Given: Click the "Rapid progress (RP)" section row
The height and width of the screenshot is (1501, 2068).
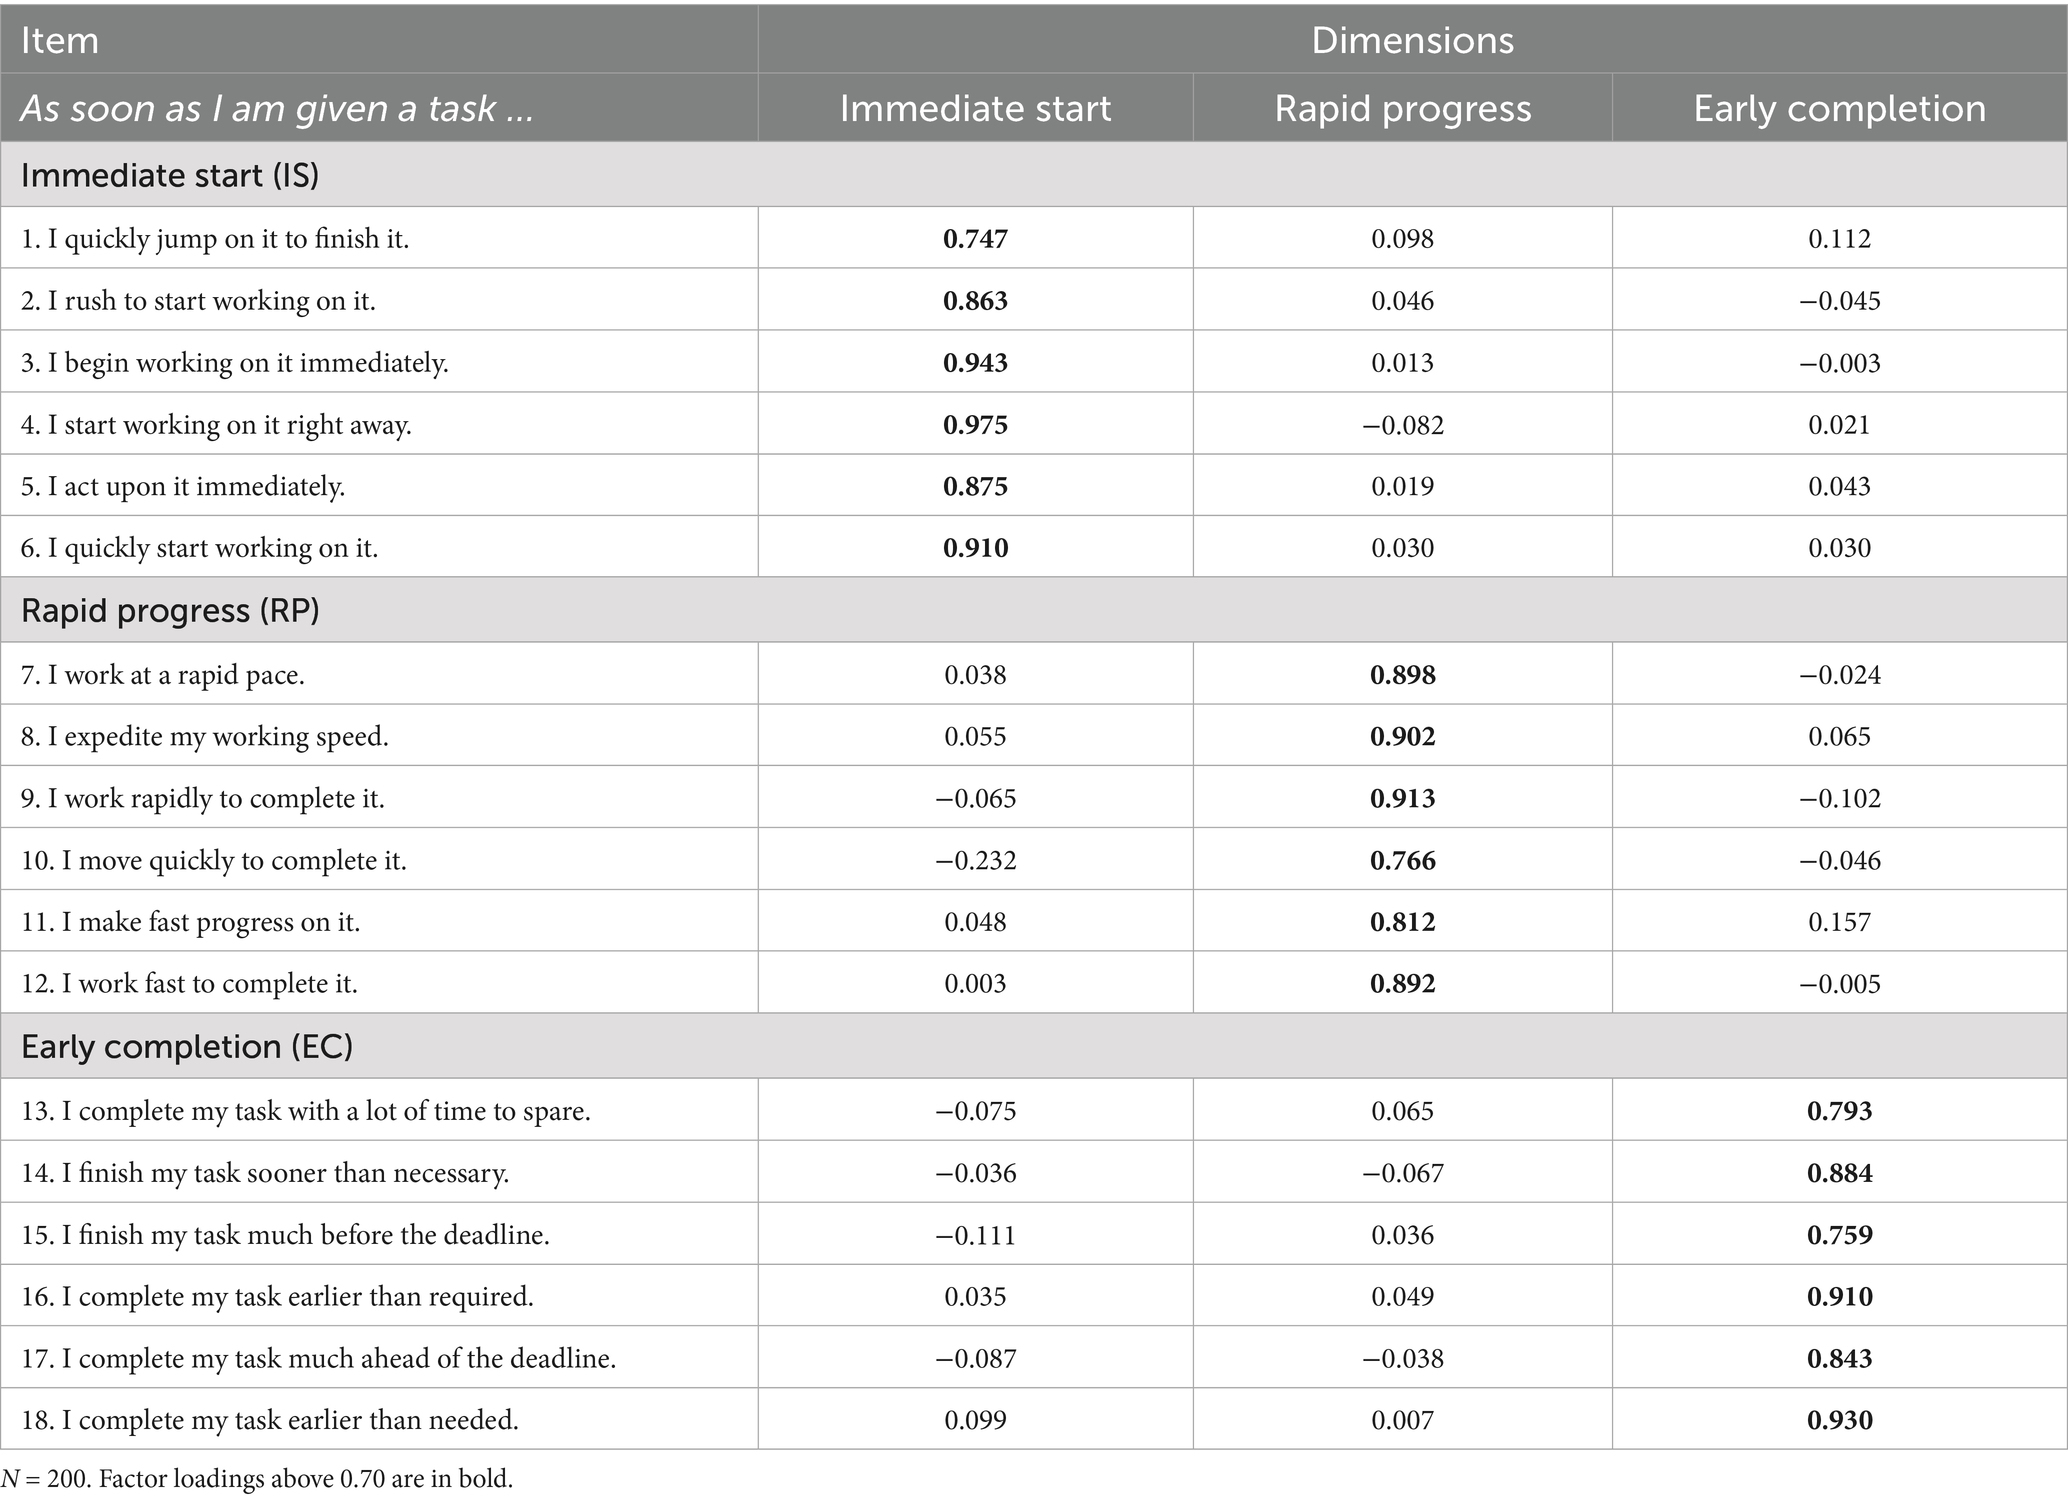Looking at the screenshot, I should [x=170, y=610].
